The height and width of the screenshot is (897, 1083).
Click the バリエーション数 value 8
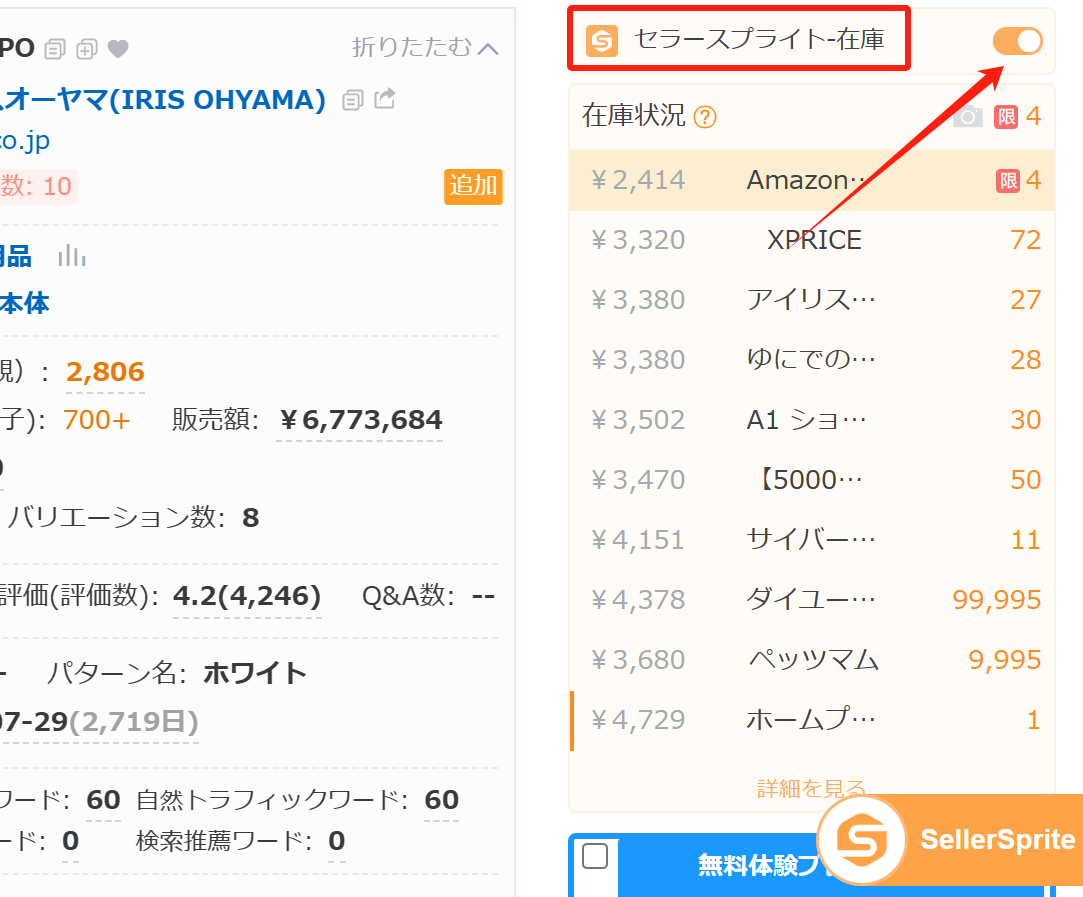pos(251,518)
